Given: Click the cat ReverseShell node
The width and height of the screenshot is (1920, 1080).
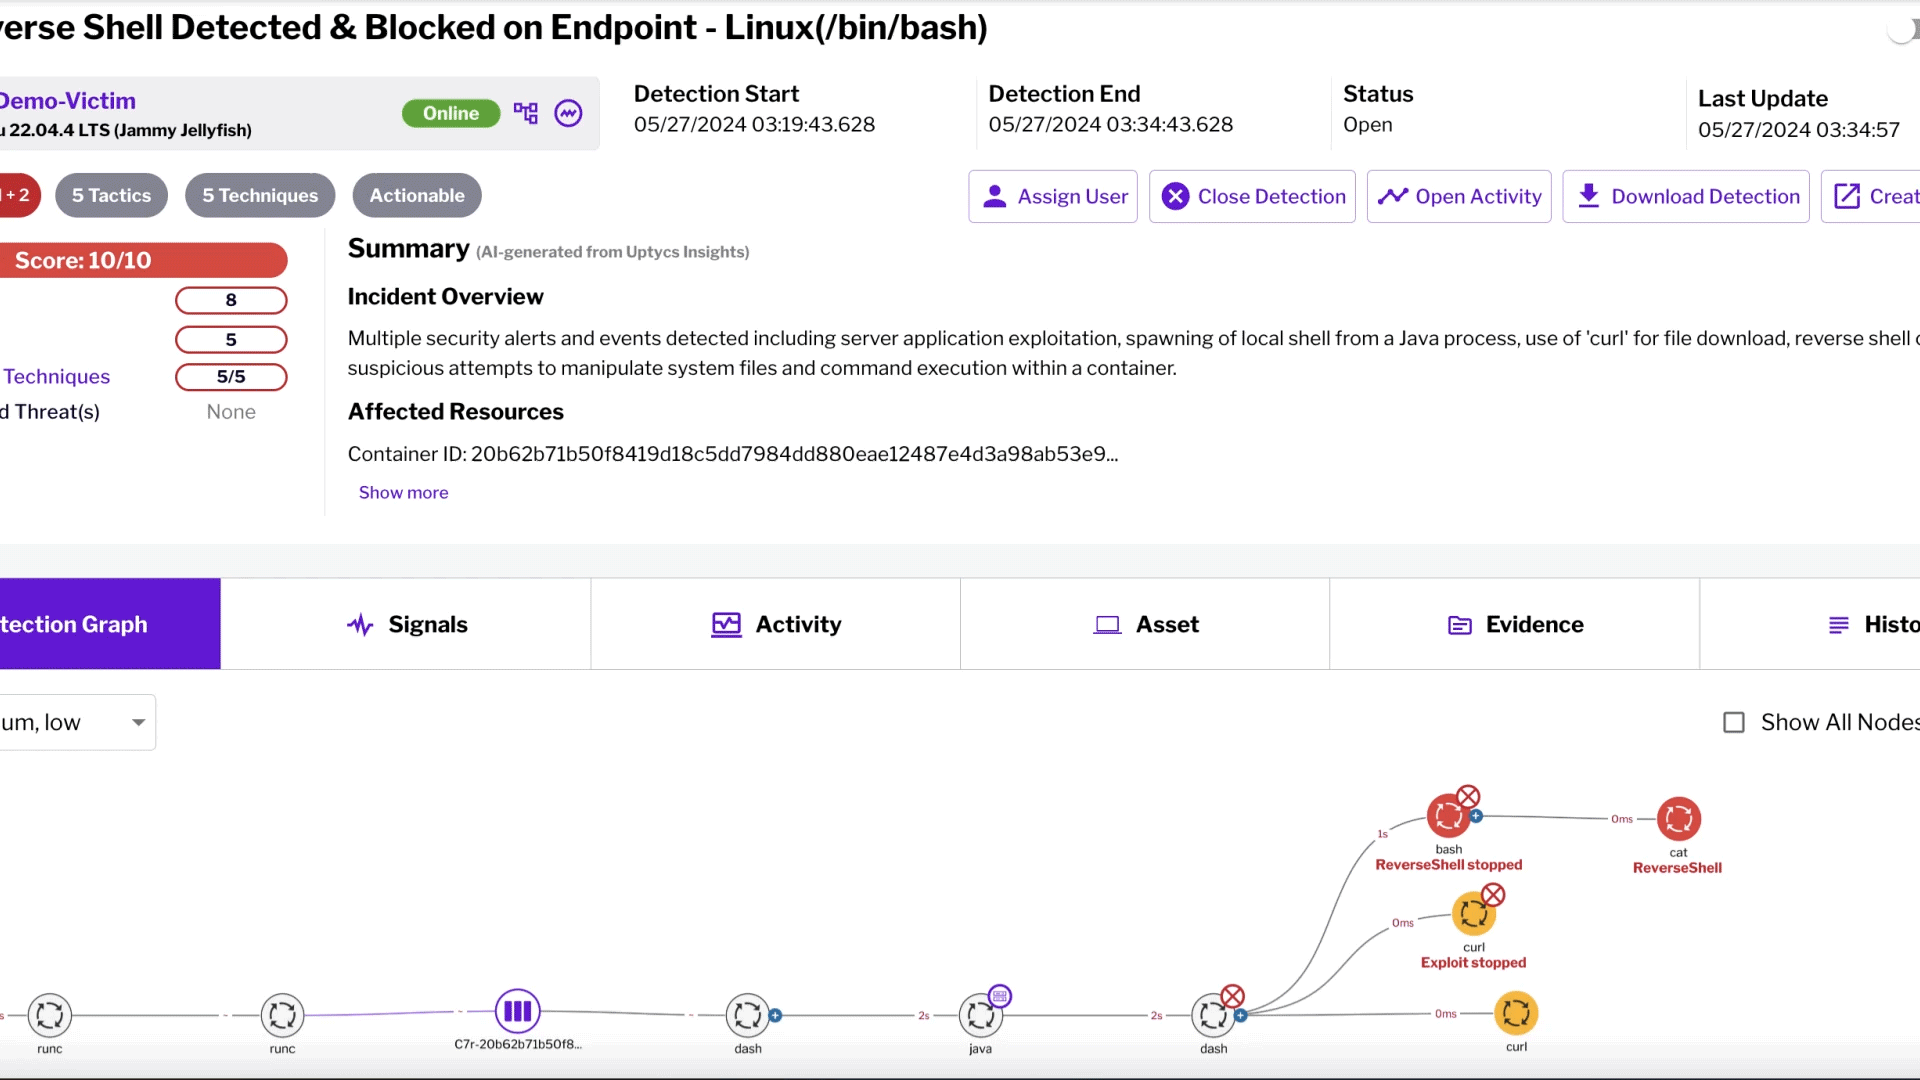Looking at the screenshot, I should [x=1679, y=818].
